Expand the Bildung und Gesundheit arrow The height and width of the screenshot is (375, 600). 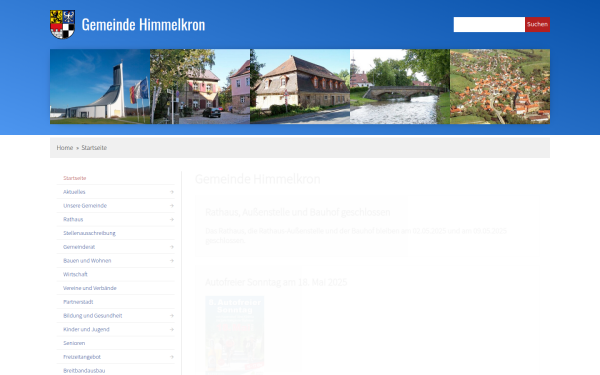click(171, 316)
